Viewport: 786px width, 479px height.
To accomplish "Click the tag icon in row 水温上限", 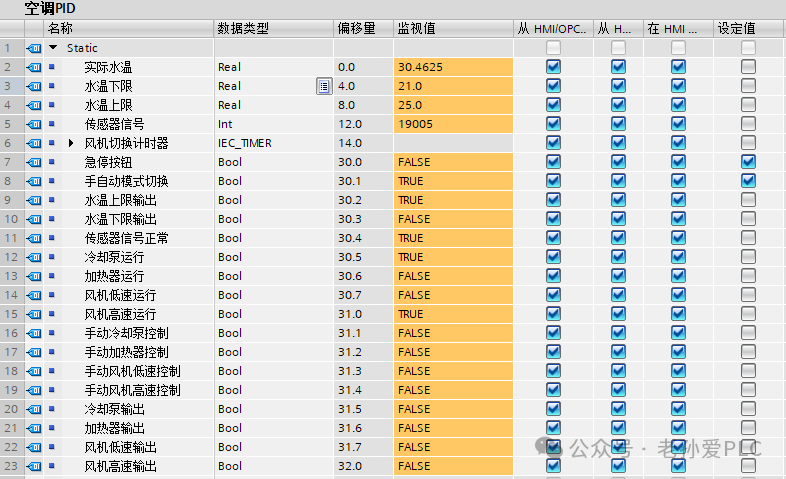I will tap(34, 105).
